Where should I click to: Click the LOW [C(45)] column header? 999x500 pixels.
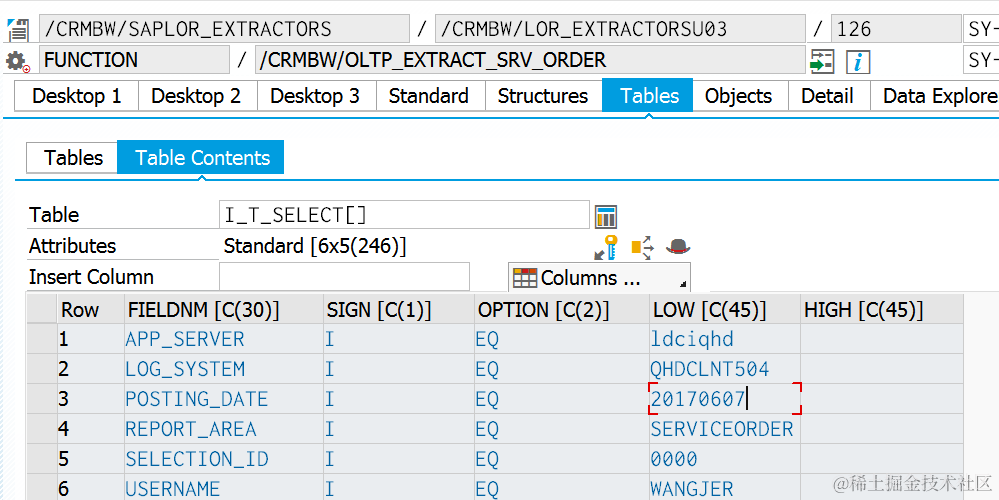pos(724,310)
